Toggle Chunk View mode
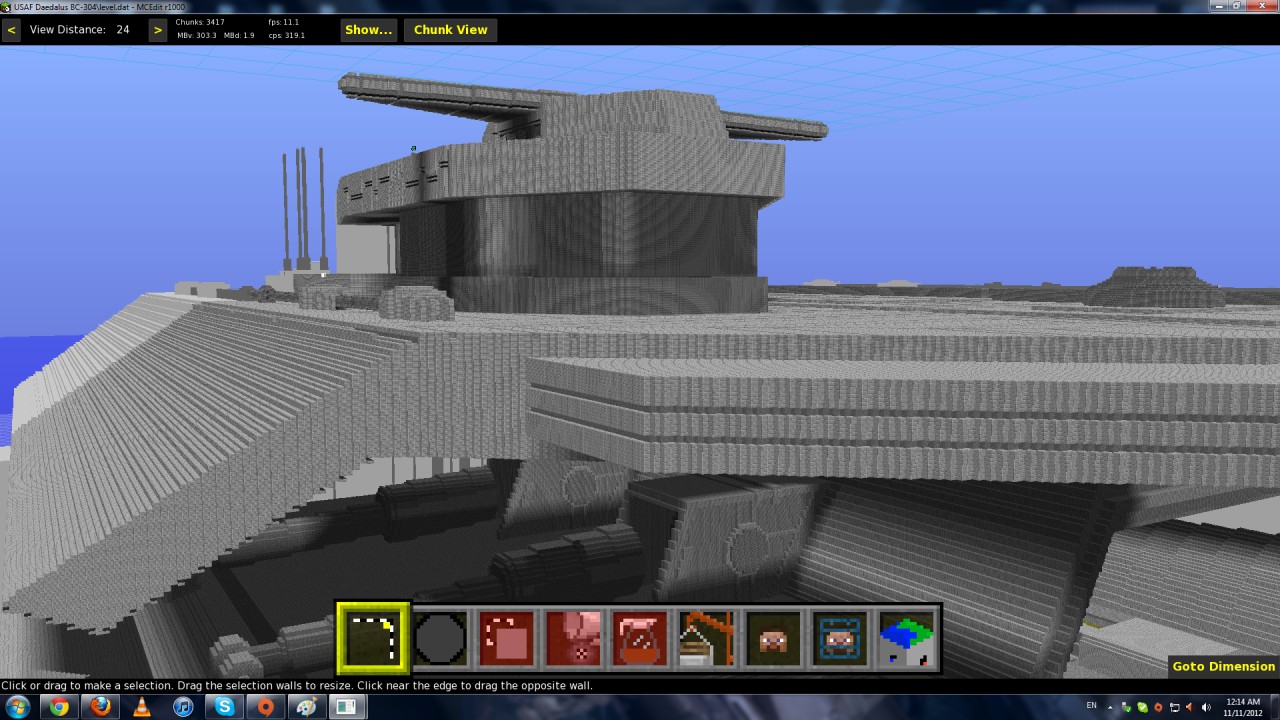1280x720 pixels. coord(450,29)
